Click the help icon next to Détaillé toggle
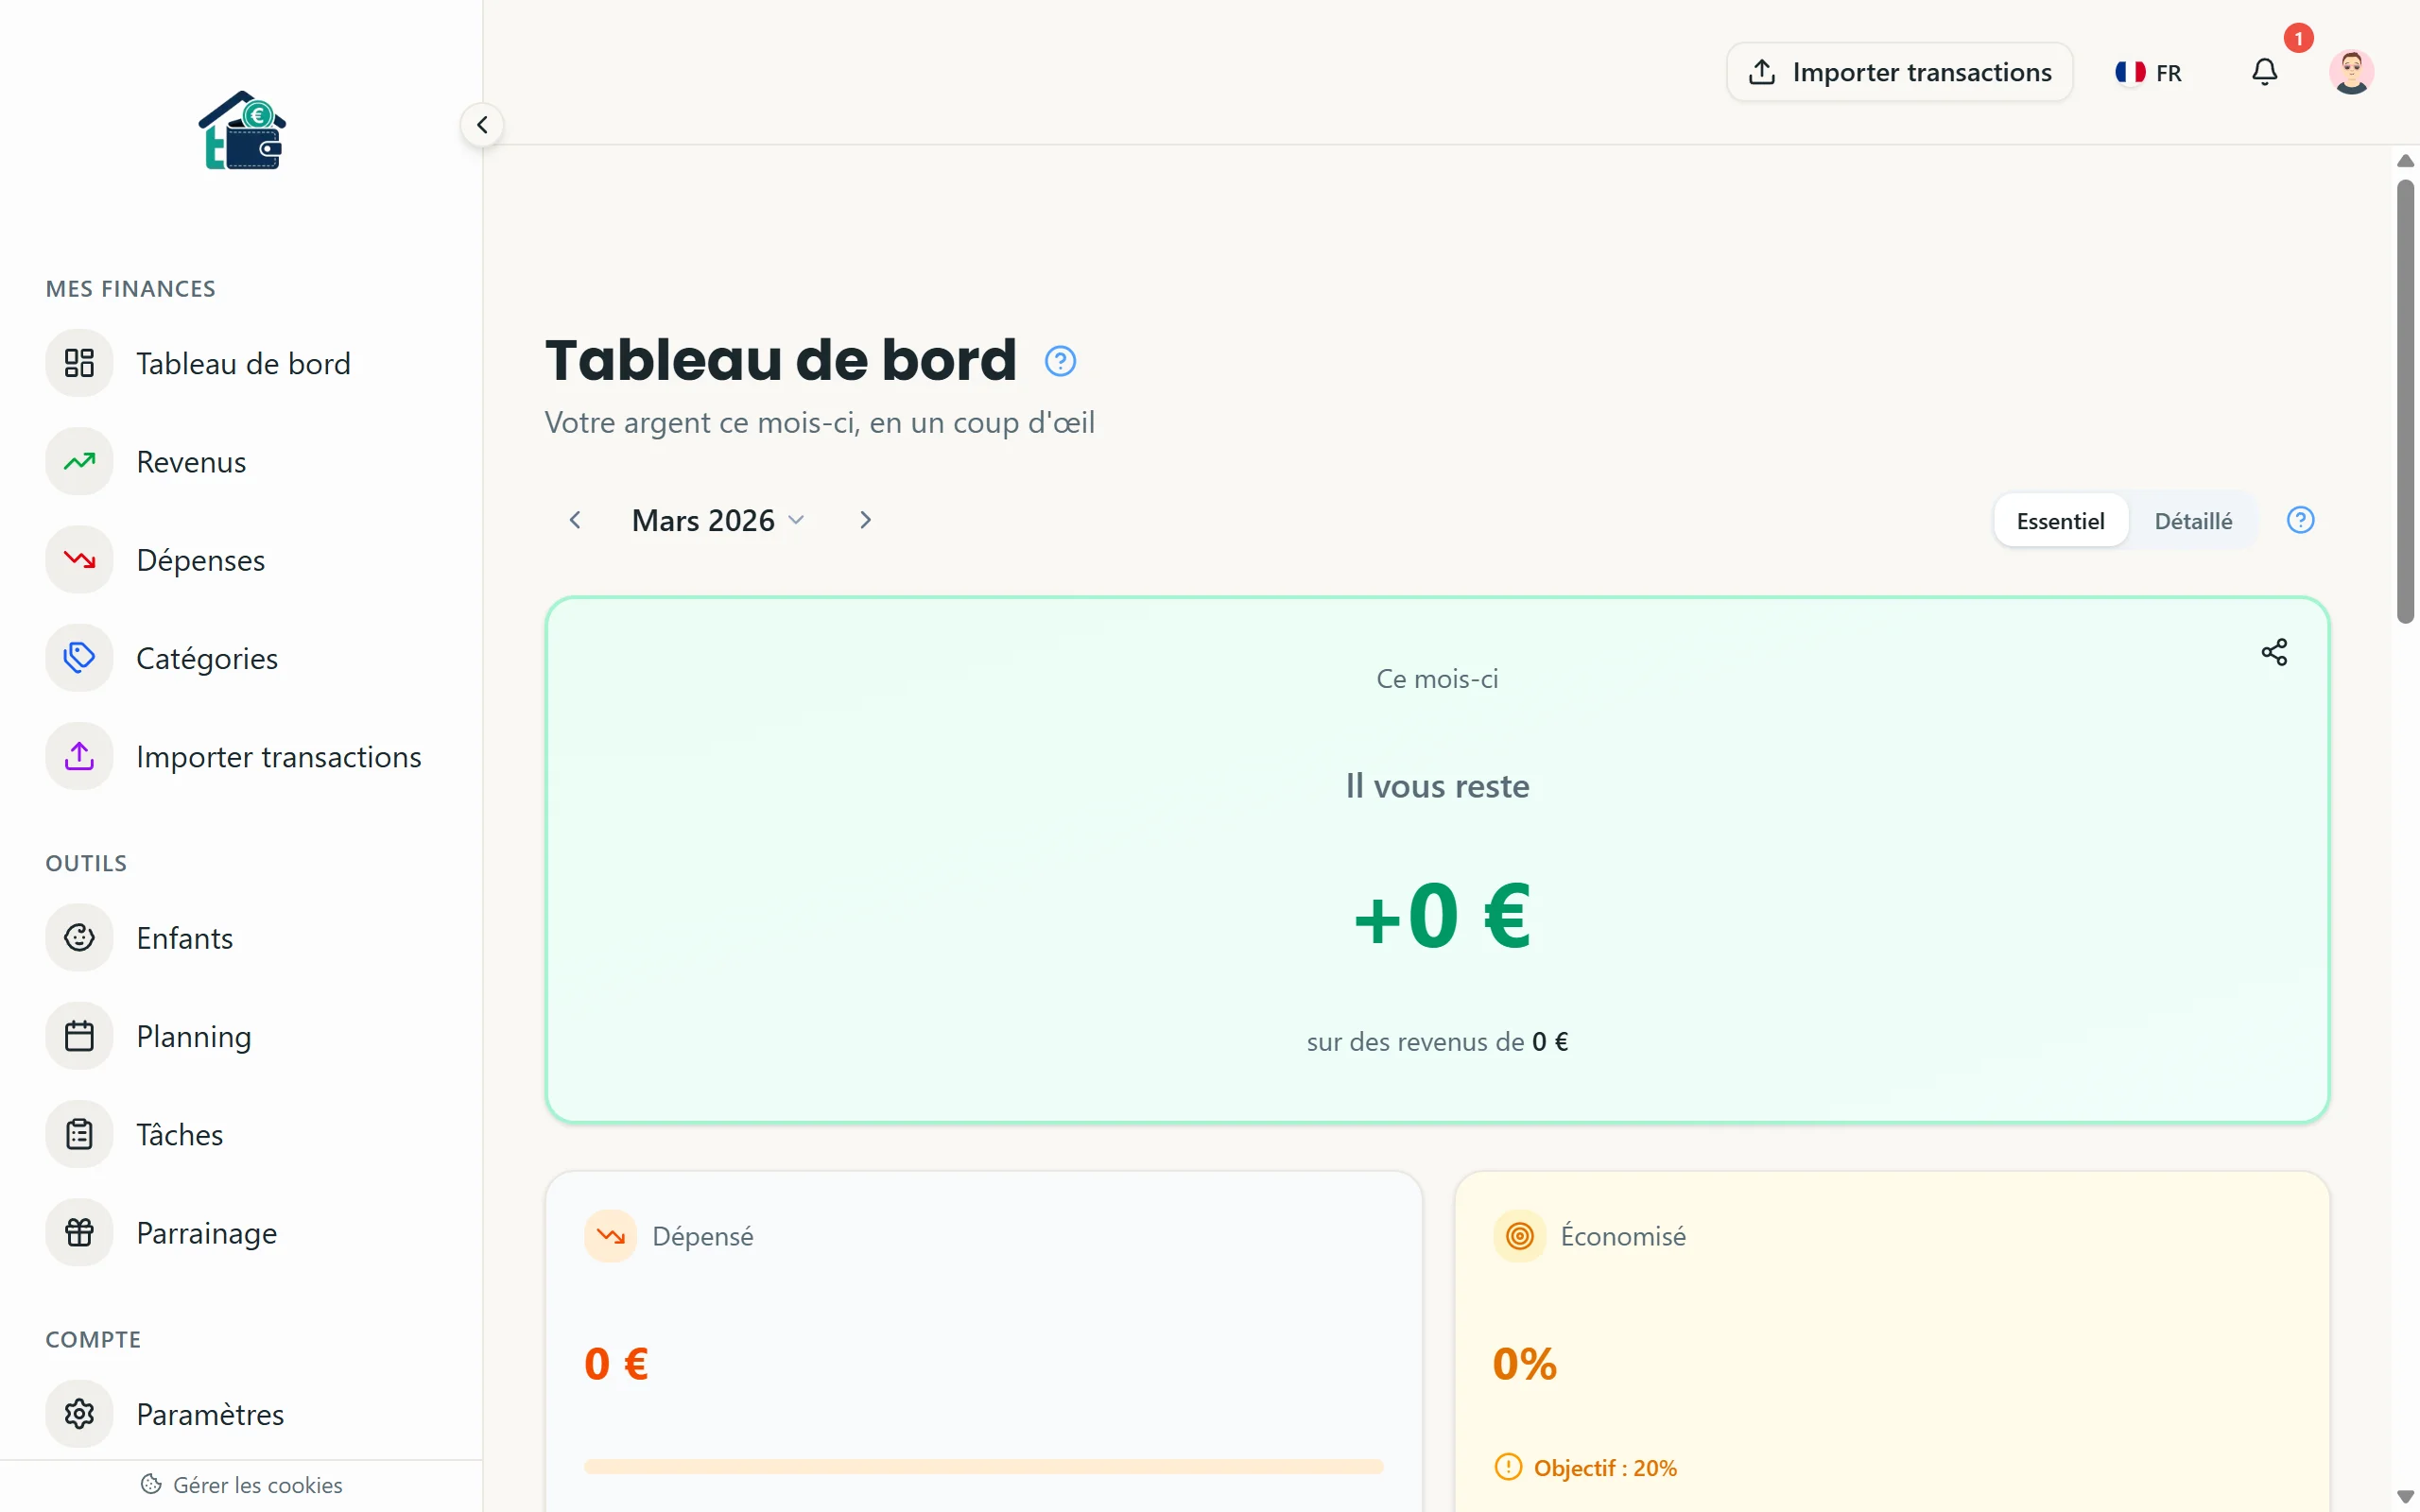Screen dimensions: 2420x1512 click(2300, 520)
